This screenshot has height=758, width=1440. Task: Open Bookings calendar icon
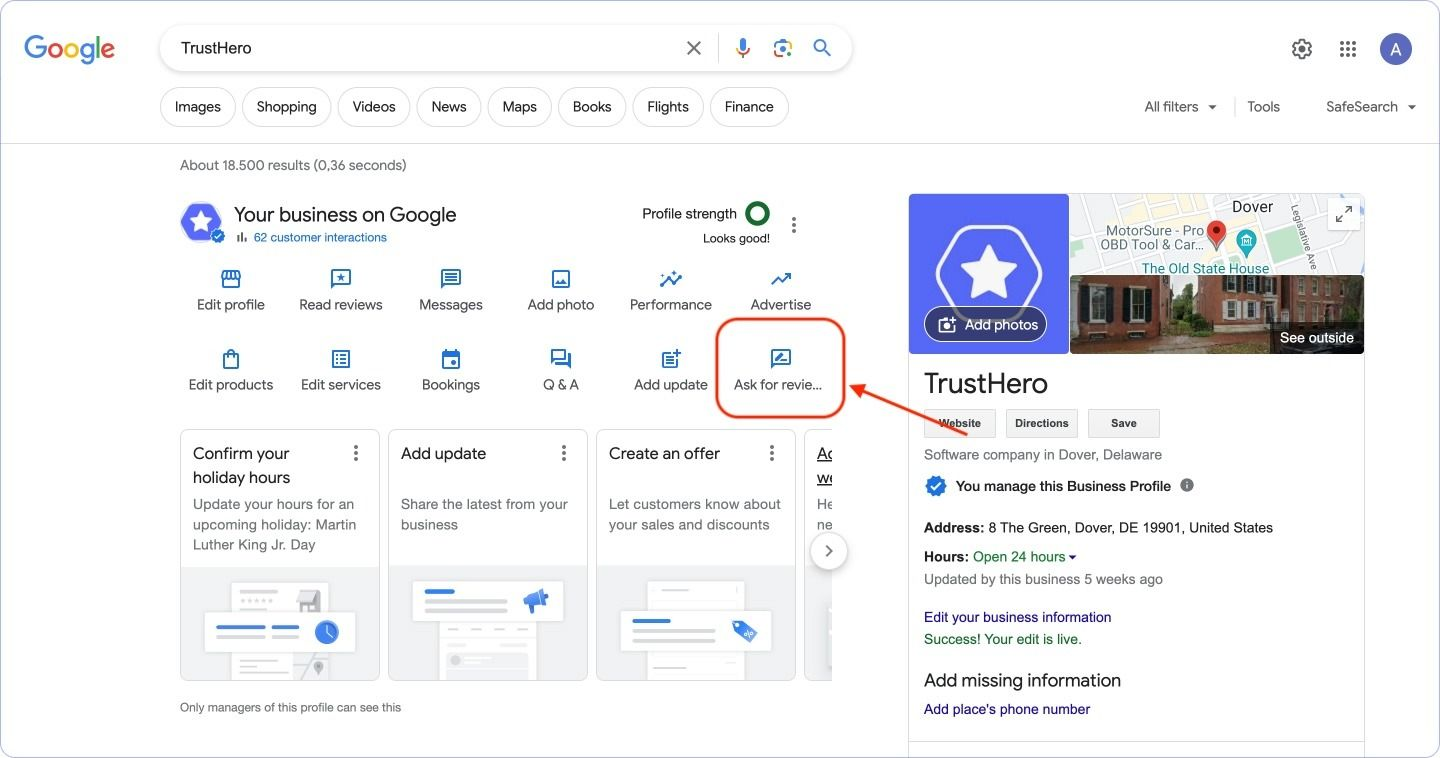click(451, 360)
